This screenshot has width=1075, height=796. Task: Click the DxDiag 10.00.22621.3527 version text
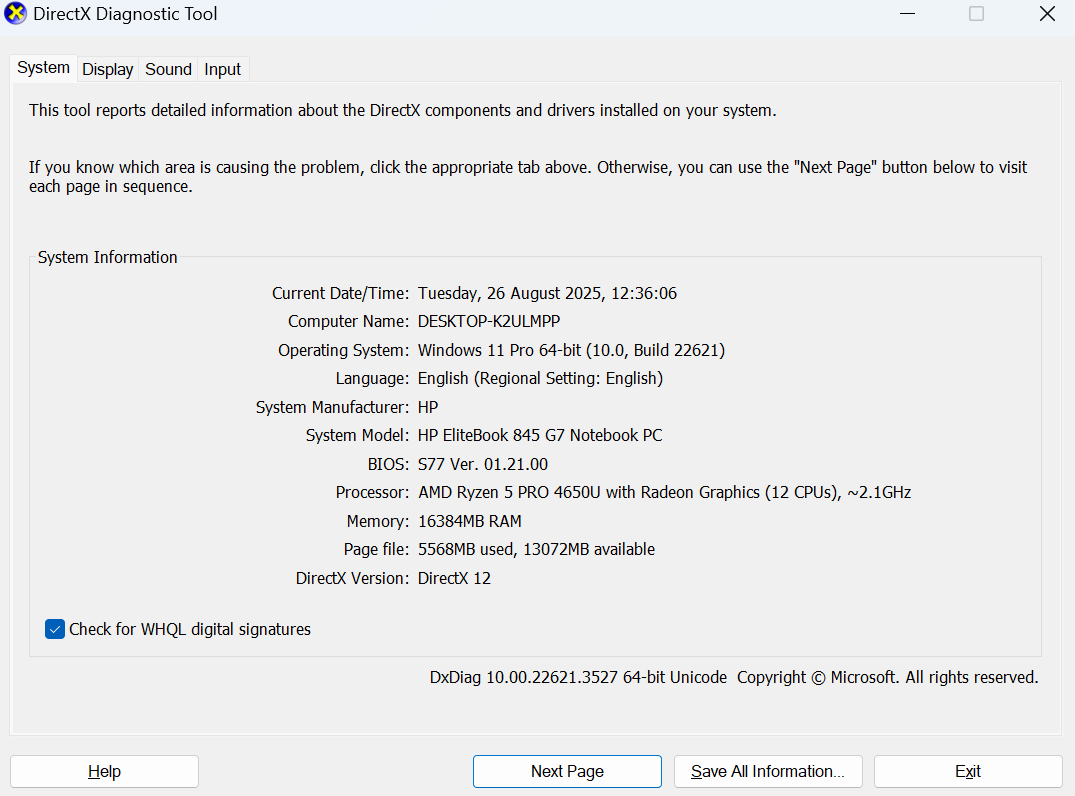point(578,677)
